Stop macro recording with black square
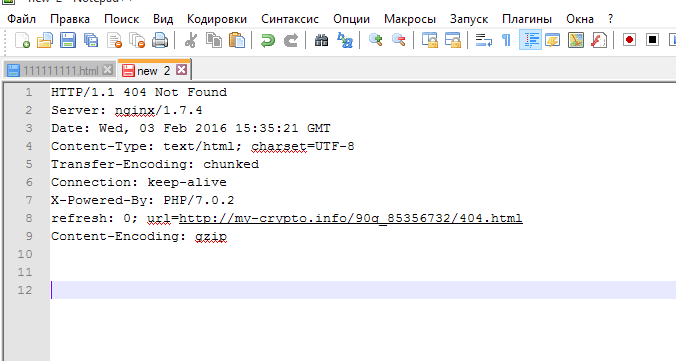Image resolution: width=676 pixels, height=361 pixels. [x=653, y=40]
